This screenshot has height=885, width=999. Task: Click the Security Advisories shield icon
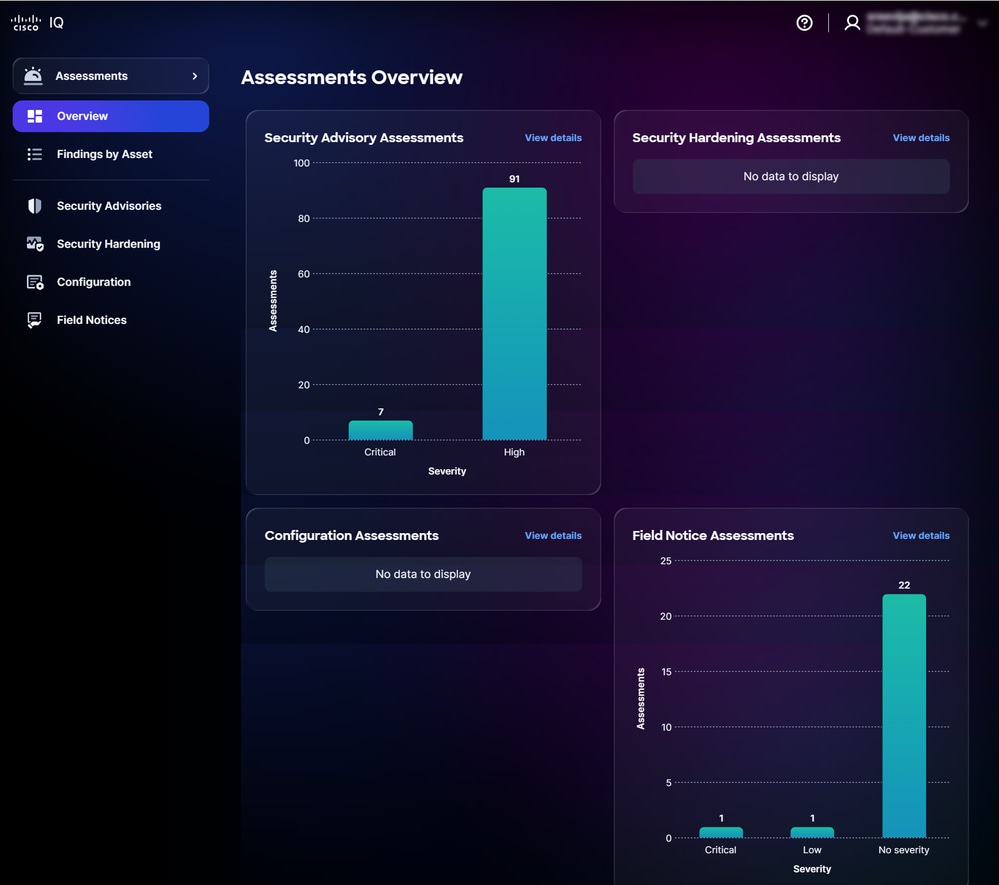pos(35,206)
